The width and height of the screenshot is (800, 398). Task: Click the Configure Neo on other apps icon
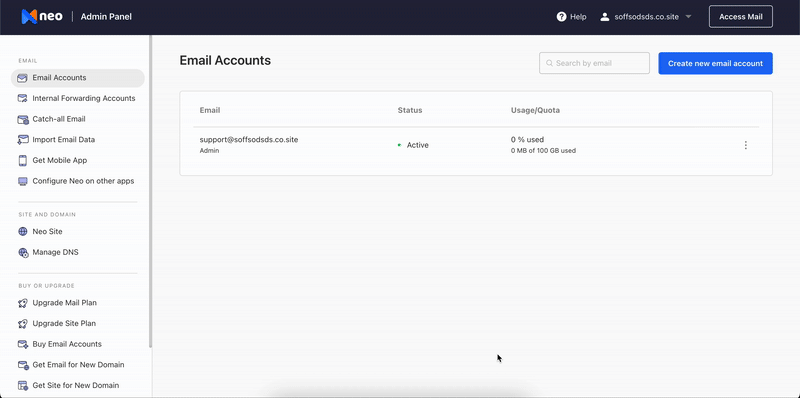pos(22,181)
